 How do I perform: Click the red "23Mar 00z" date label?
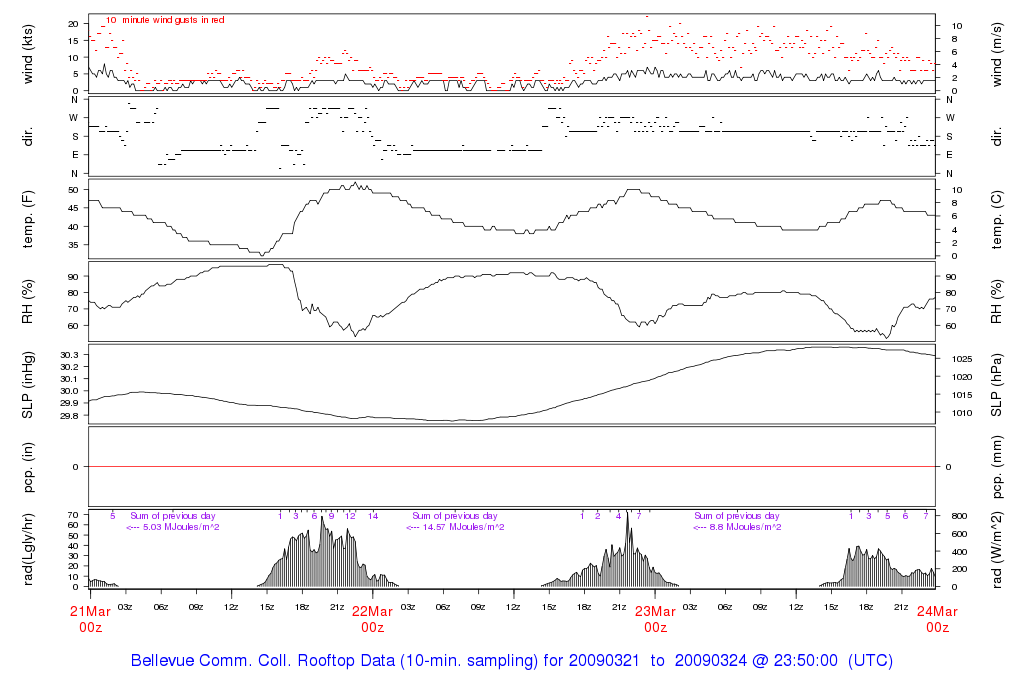pyautogui.click(x=655, y=619)
